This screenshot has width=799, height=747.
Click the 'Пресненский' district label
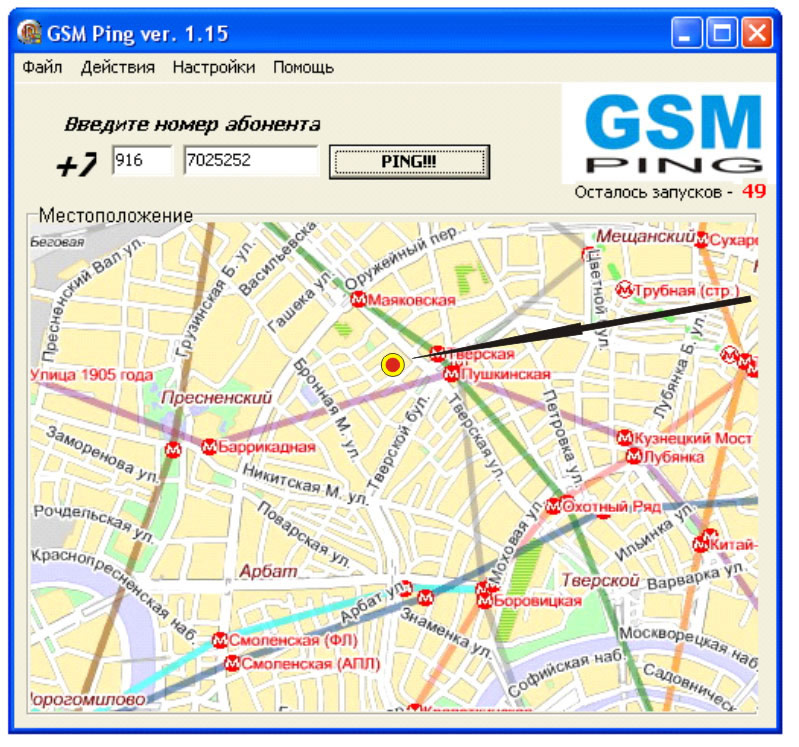click(217, 397)
